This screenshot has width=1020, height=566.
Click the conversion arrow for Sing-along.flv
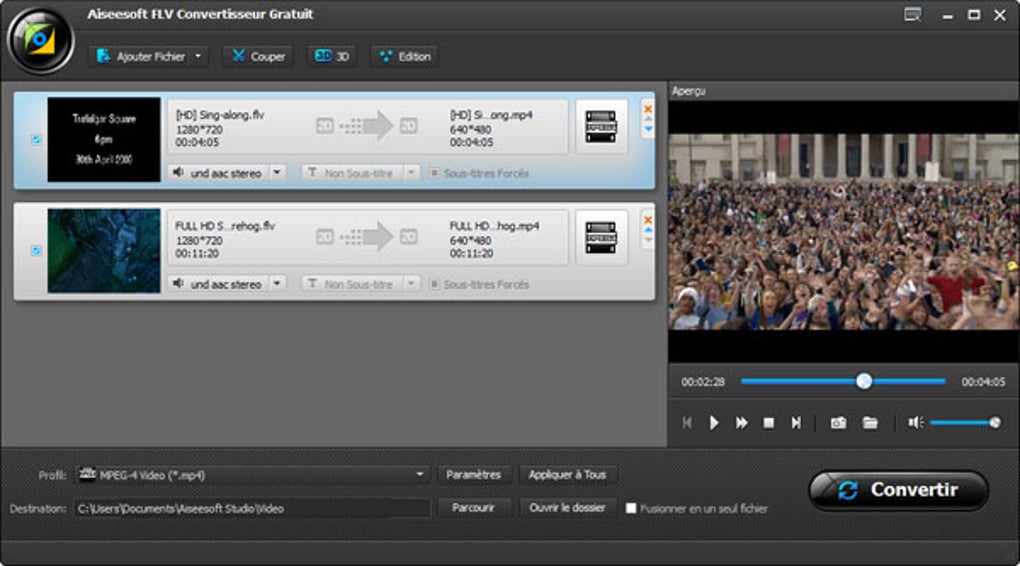[368, 126]
